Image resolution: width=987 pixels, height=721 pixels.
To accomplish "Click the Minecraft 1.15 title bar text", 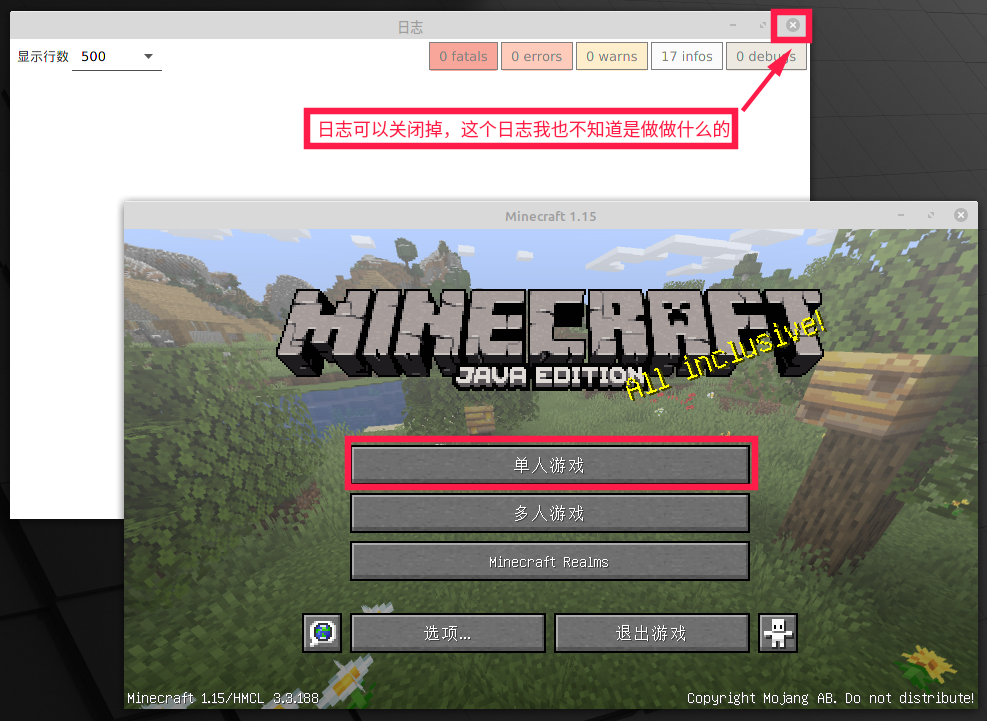I will click(551, 217).
